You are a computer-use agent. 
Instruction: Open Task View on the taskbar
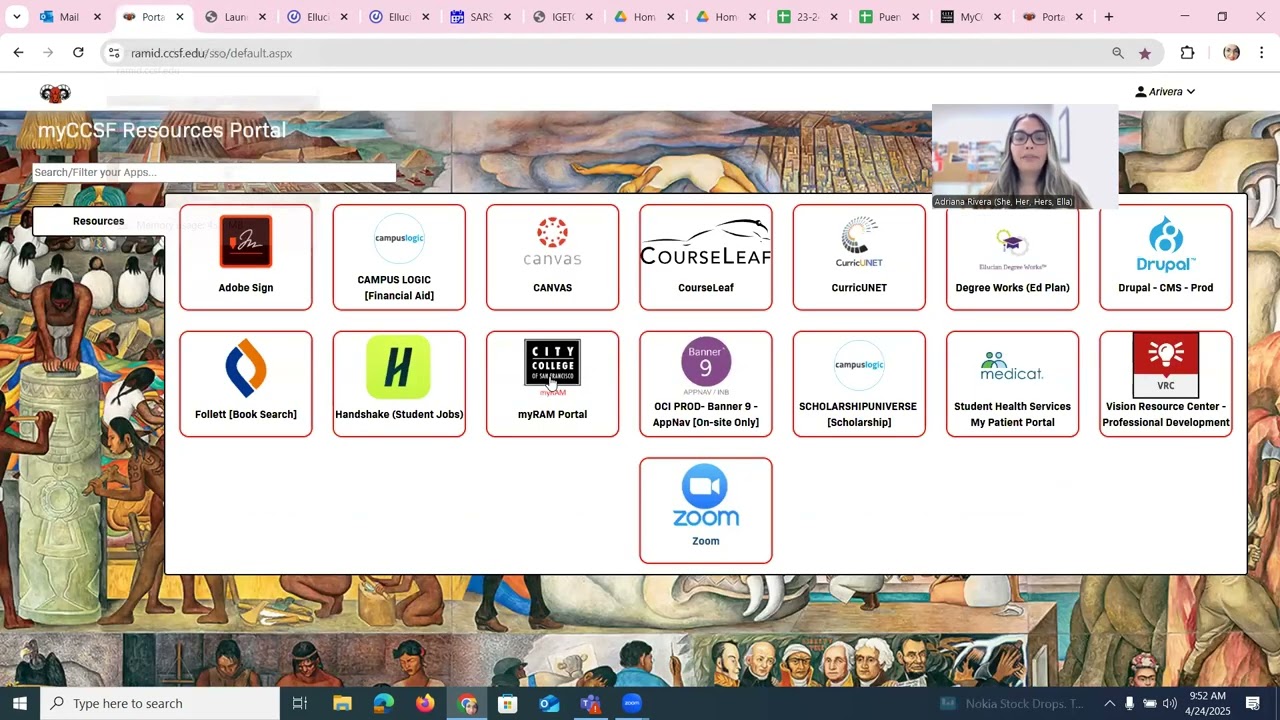coord(299,703)
